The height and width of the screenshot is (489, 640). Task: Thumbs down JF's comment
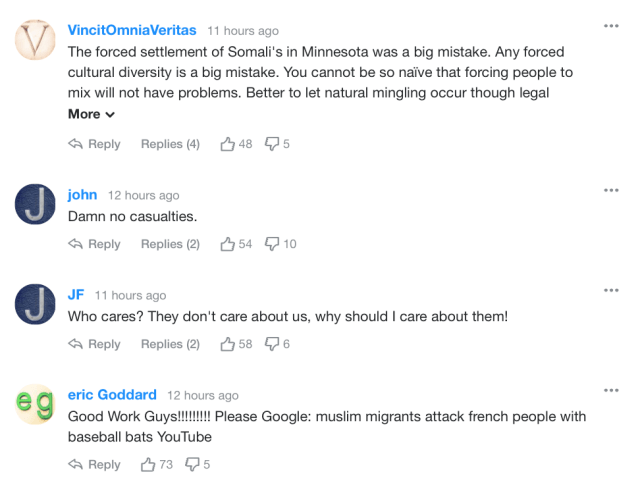(x=271, y=344)
